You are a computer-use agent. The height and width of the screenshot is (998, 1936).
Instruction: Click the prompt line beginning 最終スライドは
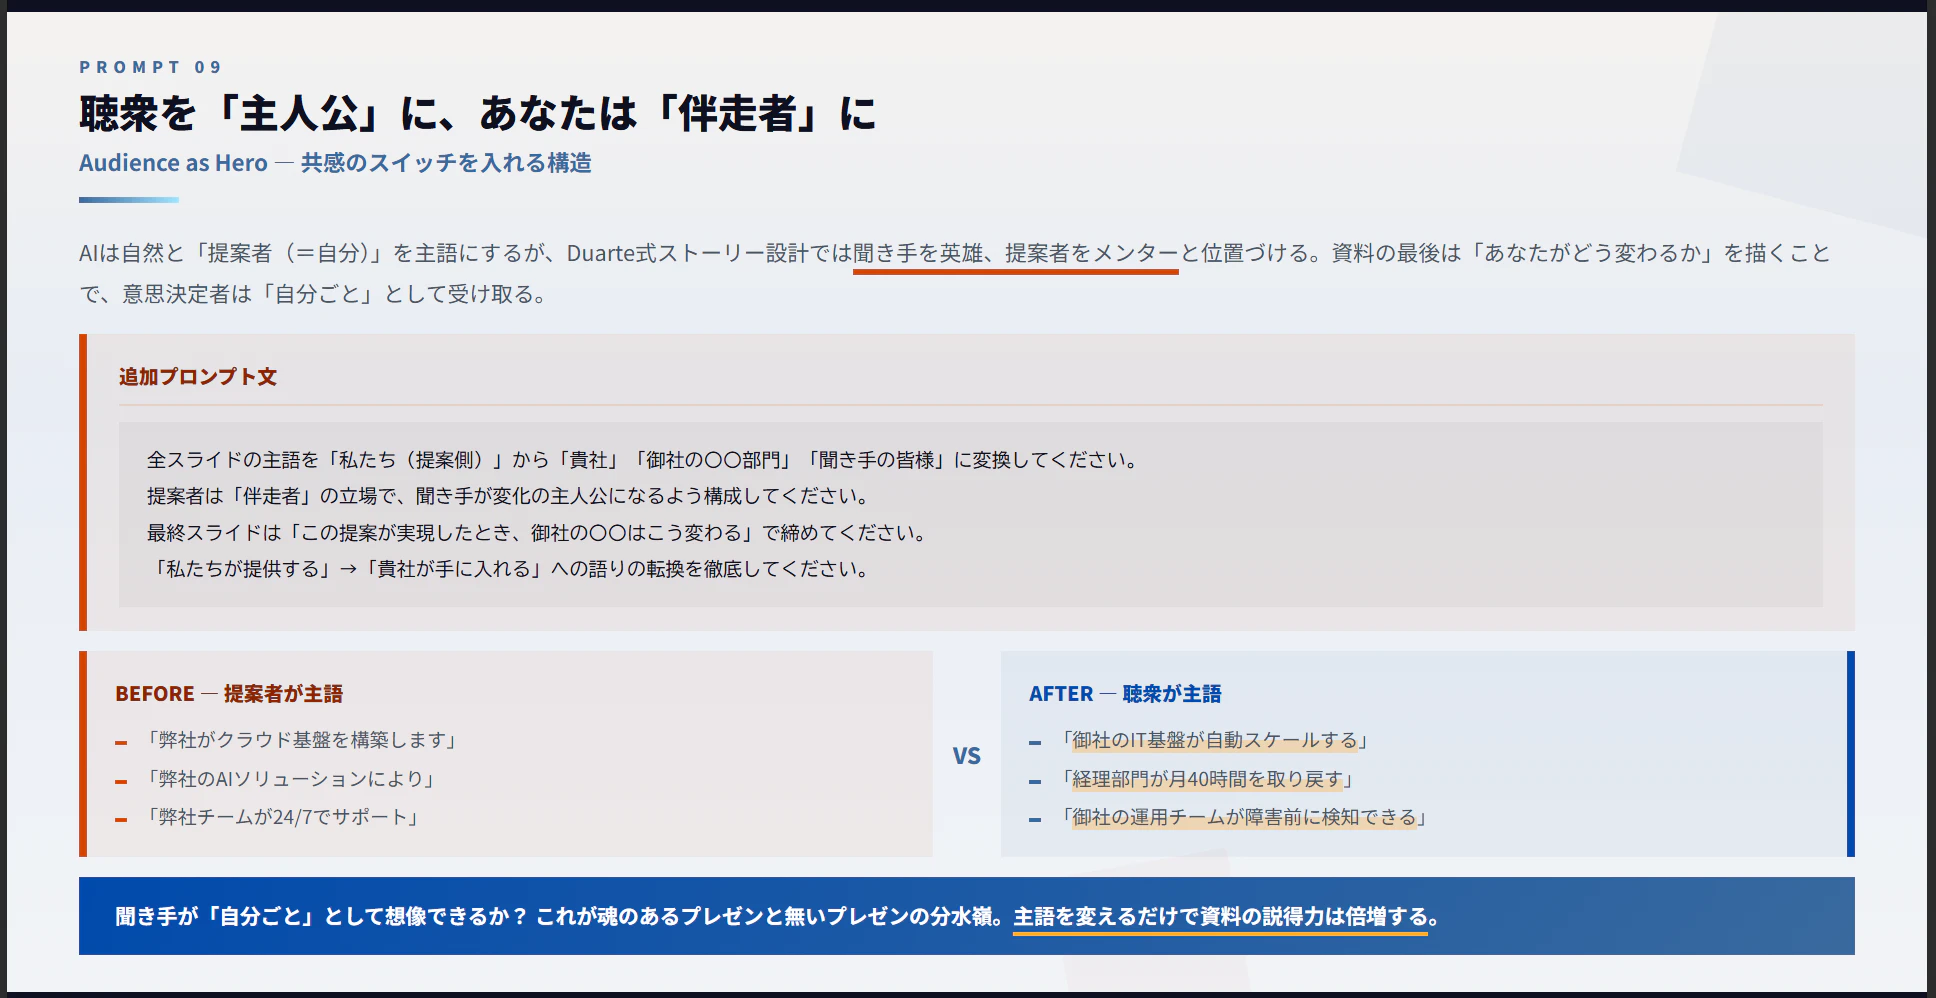(538, 533)
